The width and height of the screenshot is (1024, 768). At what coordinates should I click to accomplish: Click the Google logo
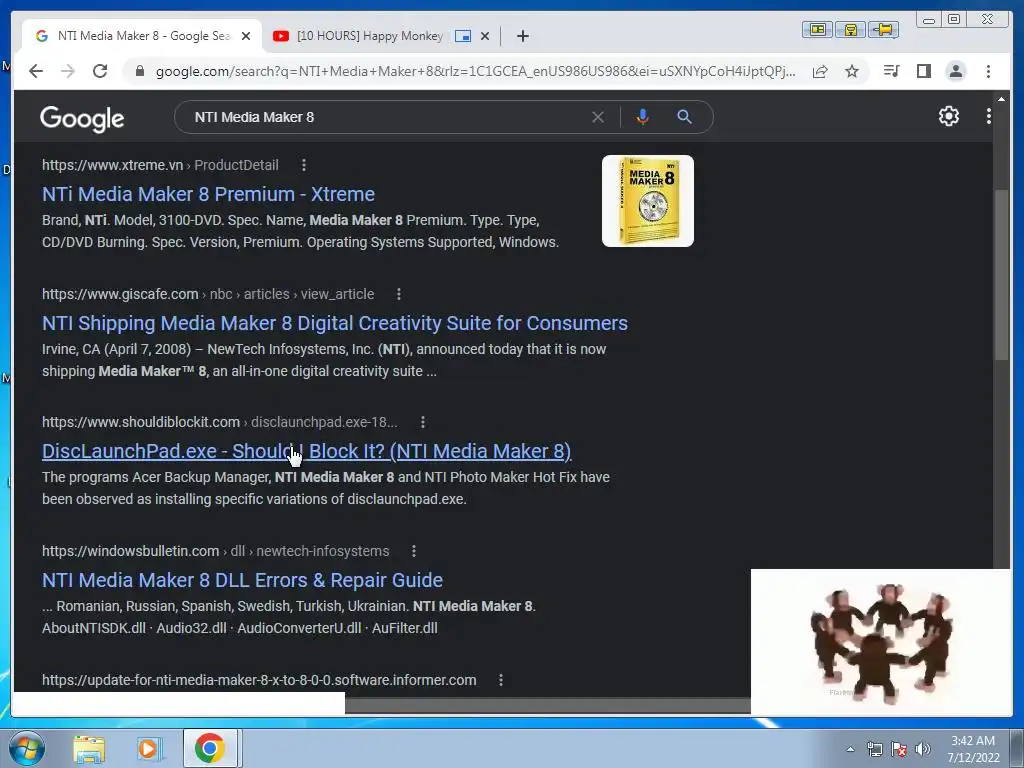pyautogui.click(x=82, y=118)
